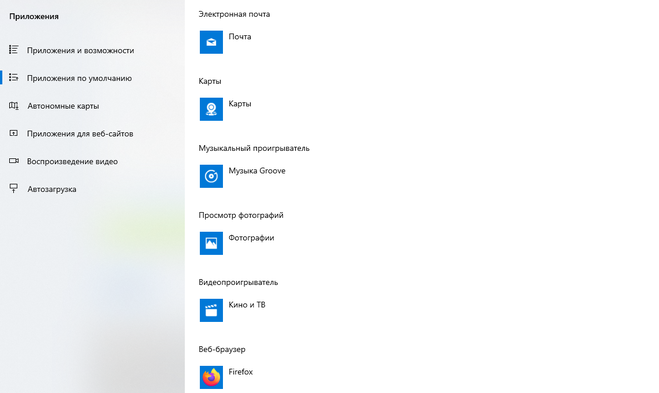Click the Просмотр фотографий heading
Image resolution: width=659 pixels, height=393 pixels.
click(241, 215)
